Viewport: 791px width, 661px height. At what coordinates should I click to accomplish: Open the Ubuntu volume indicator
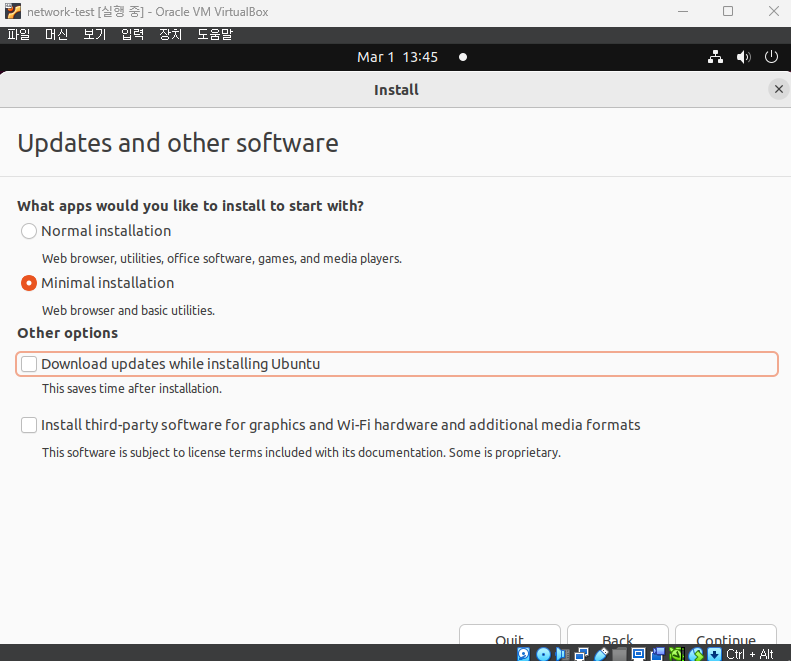click(x=743, y=57)
